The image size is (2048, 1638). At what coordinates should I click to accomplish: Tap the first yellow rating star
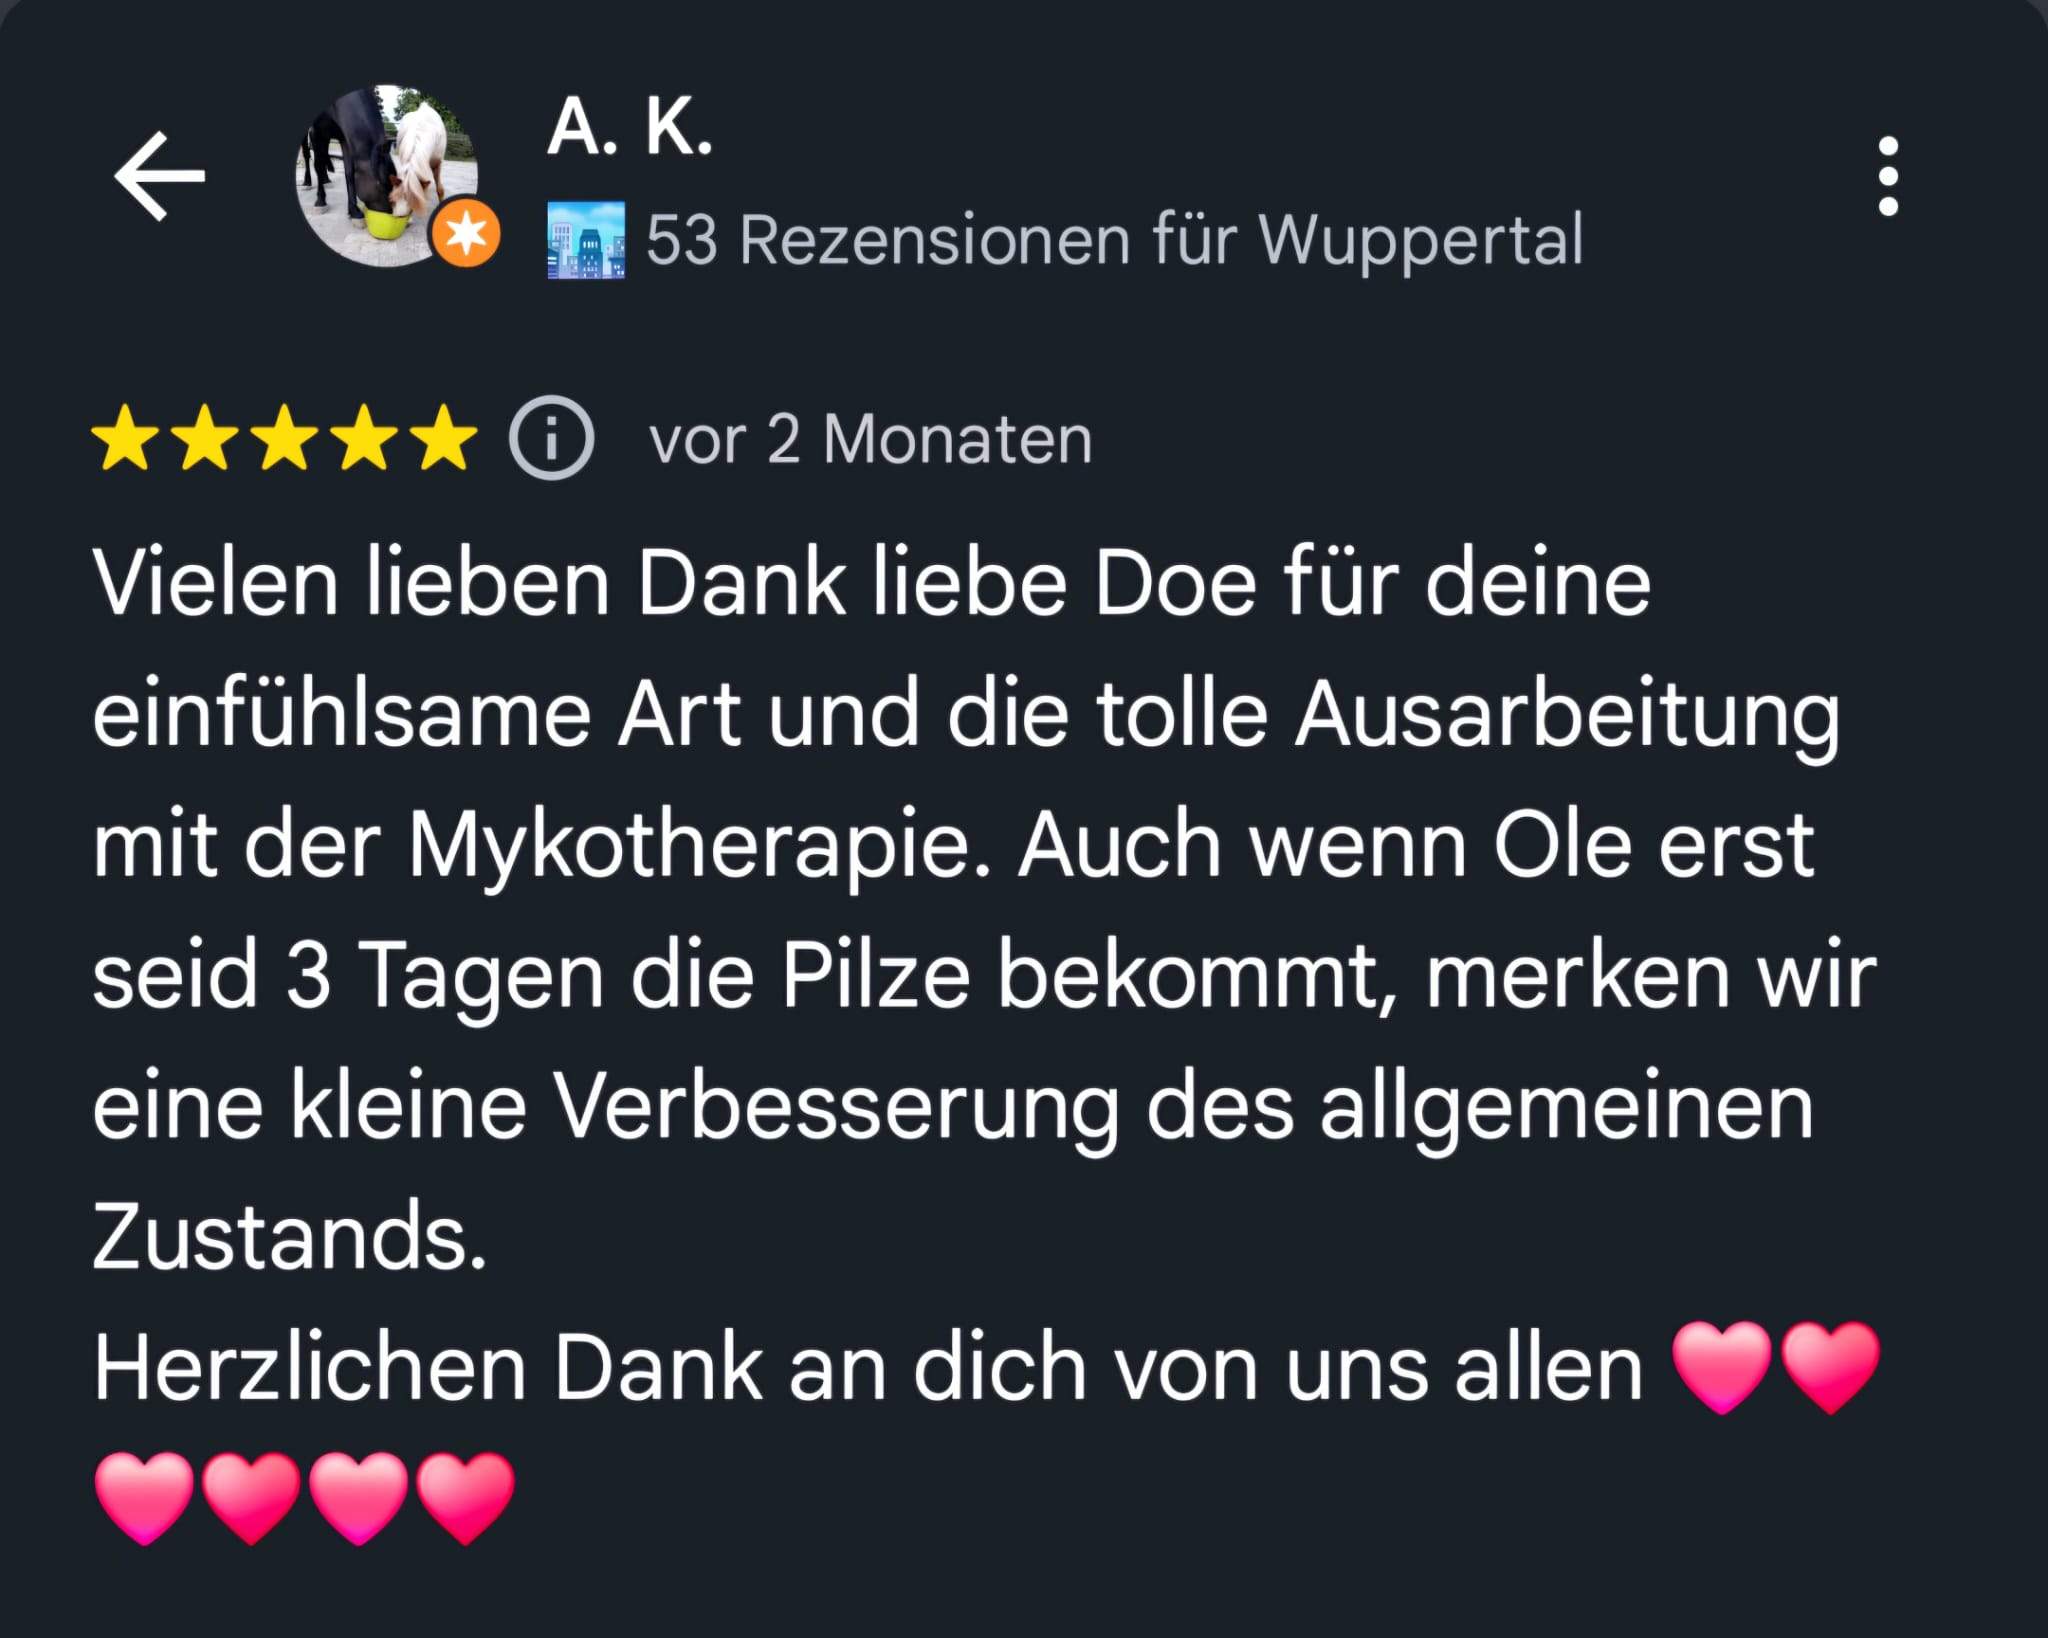(125, 438)
